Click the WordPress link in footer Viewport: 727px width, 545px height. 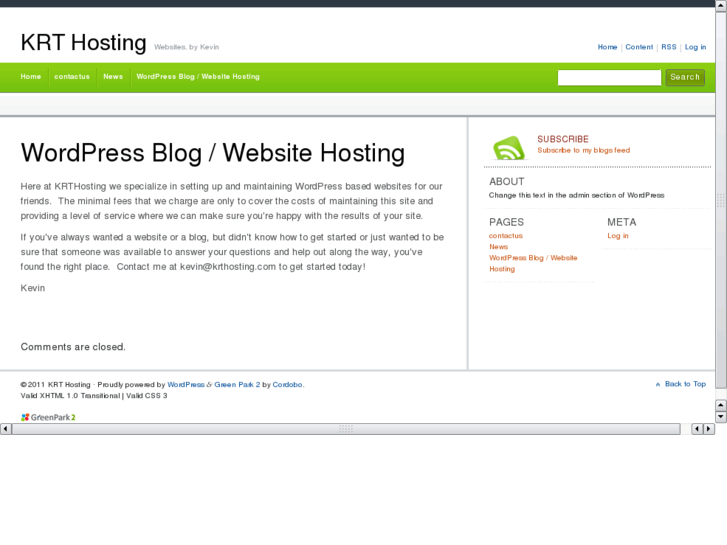tap(185, 385)
